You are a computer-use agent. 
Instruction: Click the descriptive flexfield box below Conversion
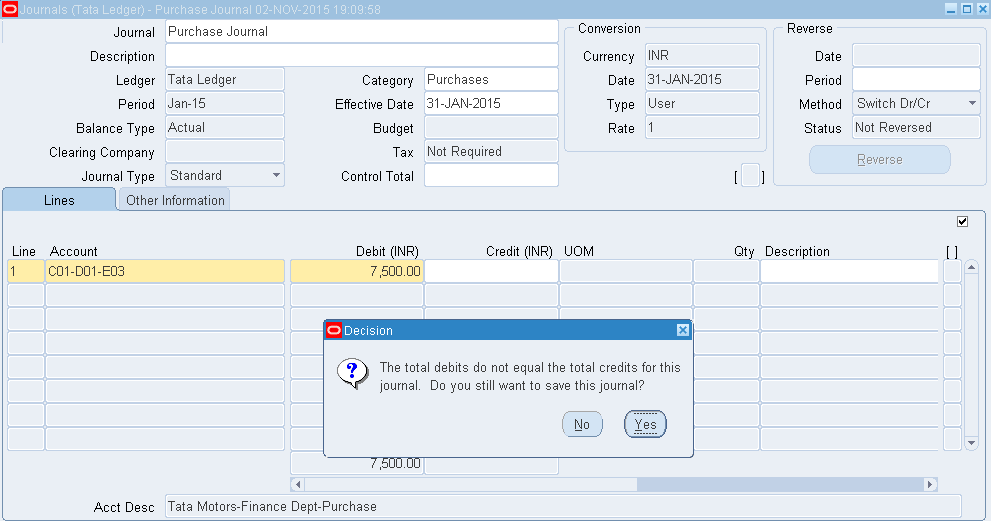(x=749, y=176)
